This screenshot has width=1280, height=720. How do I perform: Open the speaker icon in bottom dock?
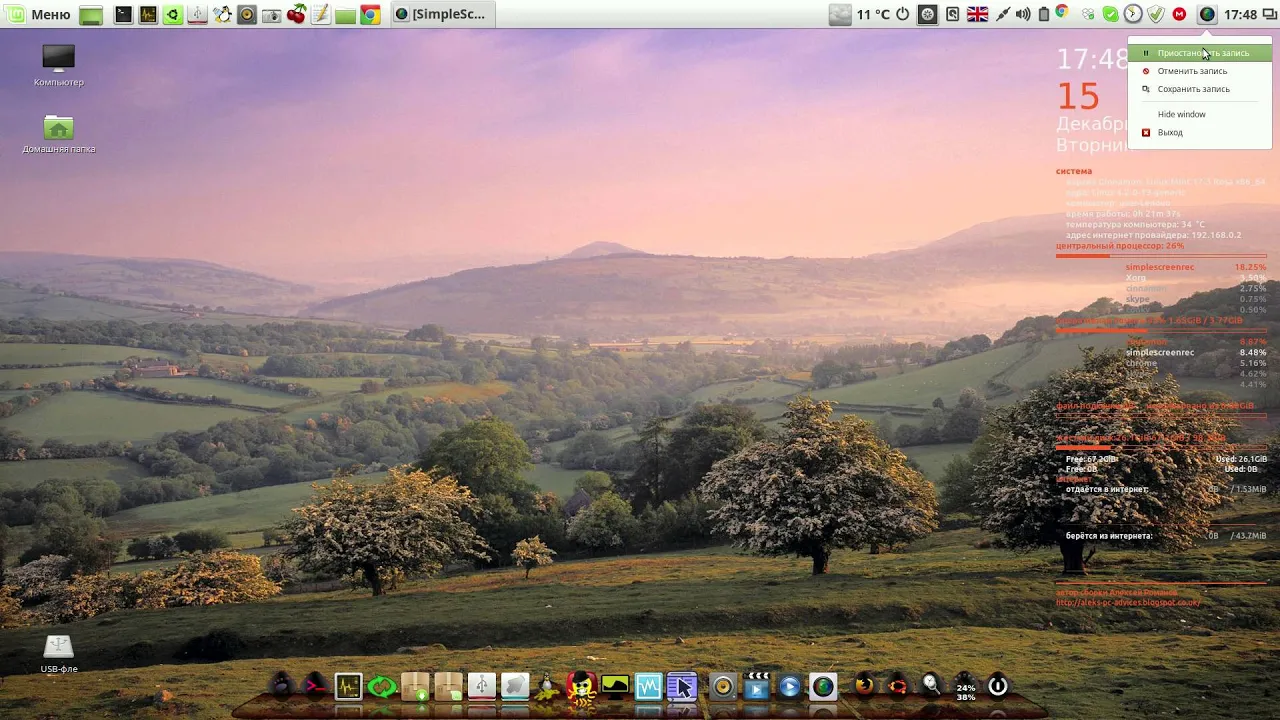(x=723, y=686)
